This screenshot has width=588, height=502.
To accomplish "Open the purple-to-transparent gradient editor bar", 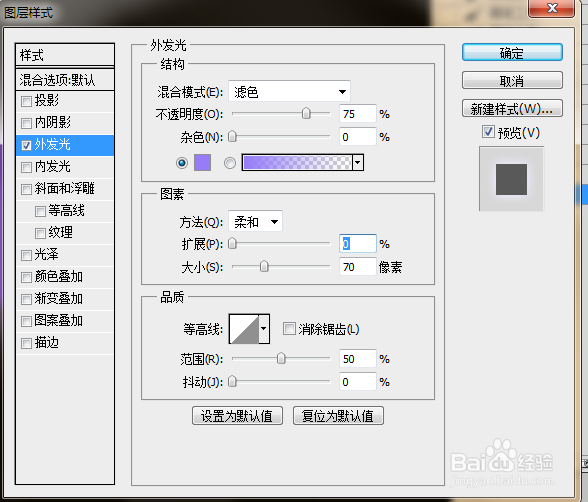I will click(297, 162).
